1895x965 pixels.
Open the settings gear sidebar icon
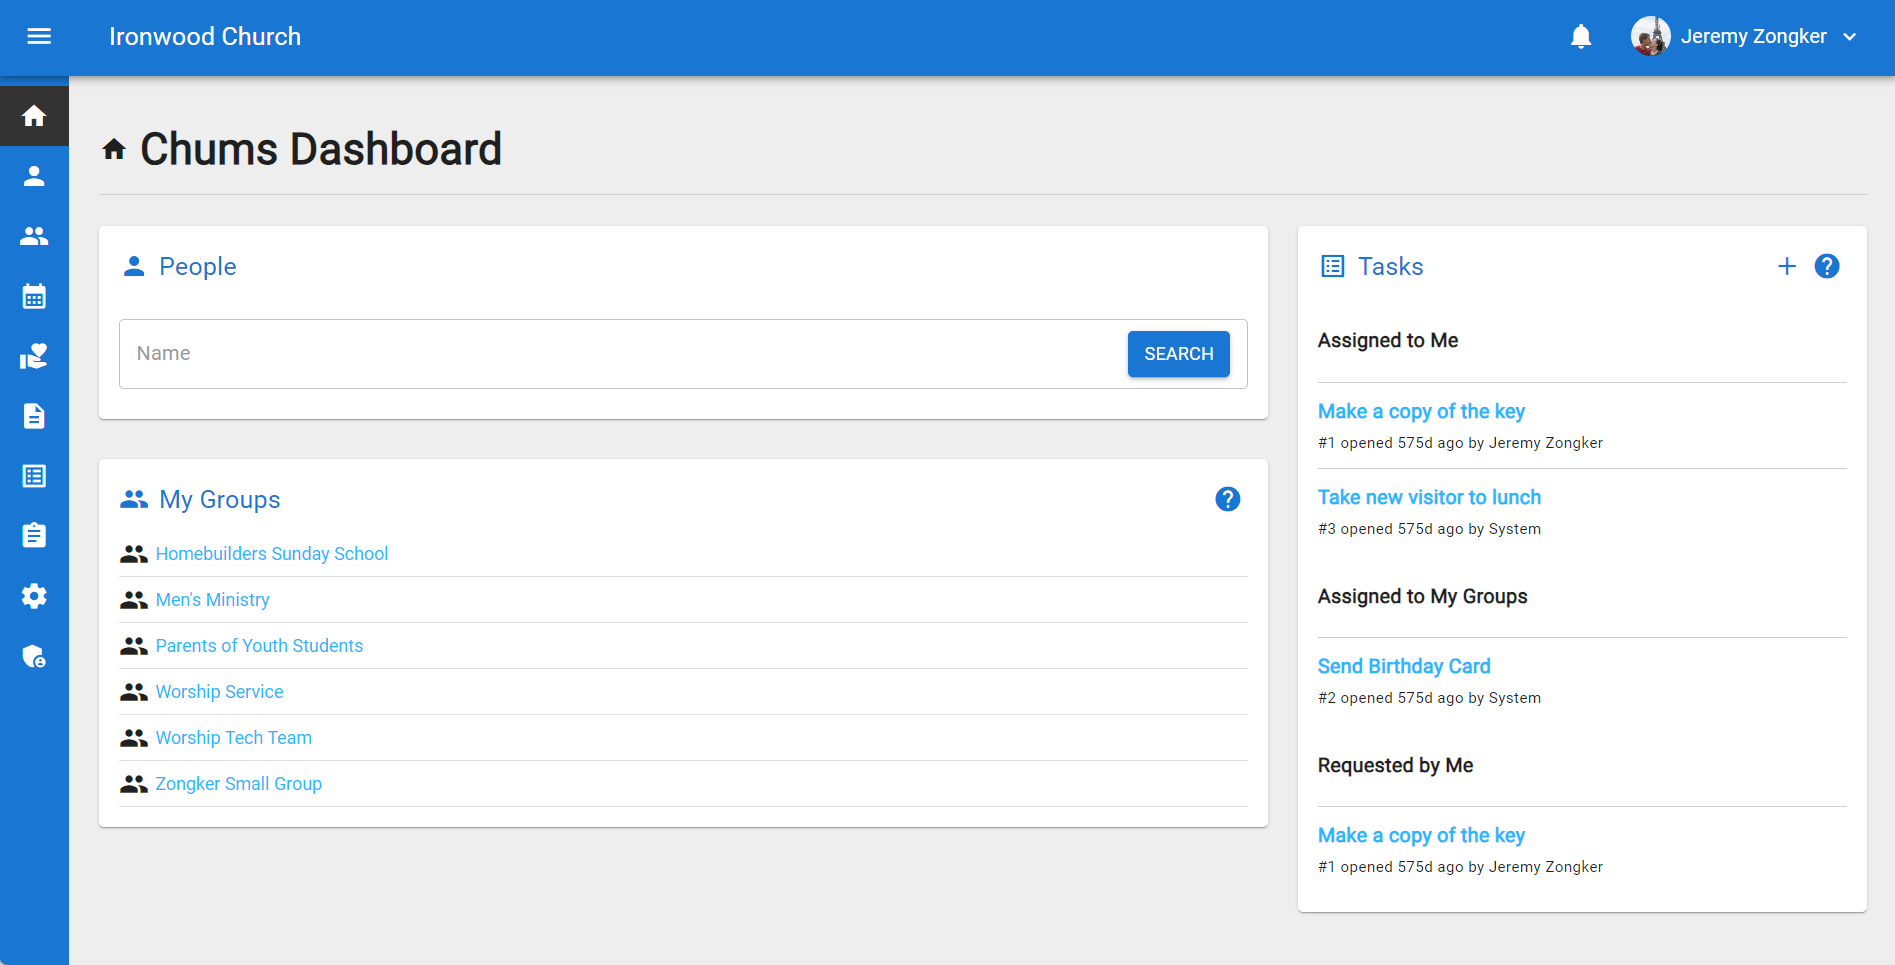coord(34,597)
